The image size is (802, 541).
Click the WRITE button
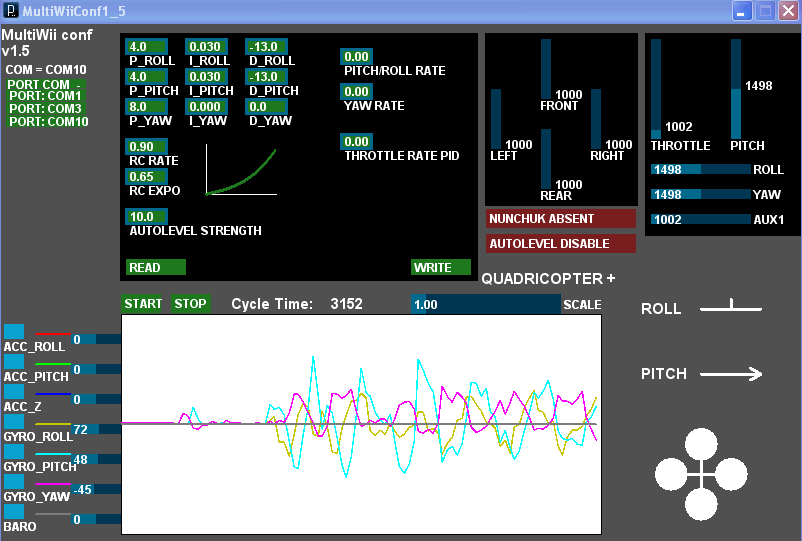click(x=441, y=267)
